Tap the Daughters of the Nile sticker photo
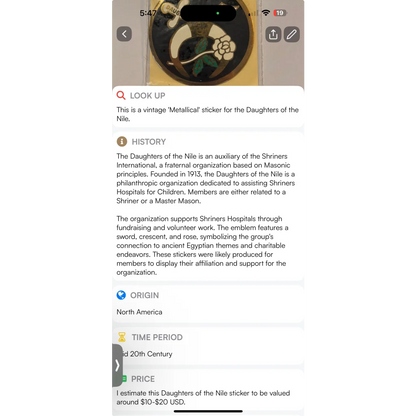416x416 pixels. 208,43
